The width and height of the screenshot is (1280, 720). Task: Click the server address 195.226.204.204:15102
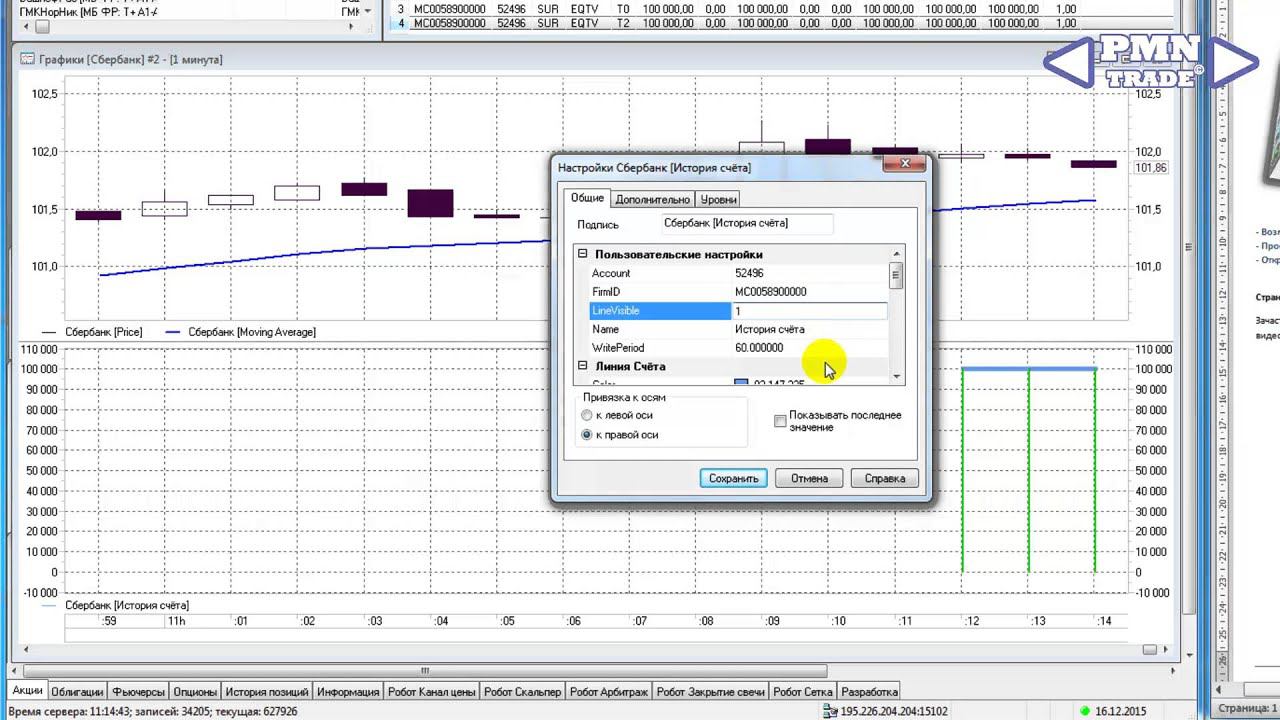pos(893,711)
